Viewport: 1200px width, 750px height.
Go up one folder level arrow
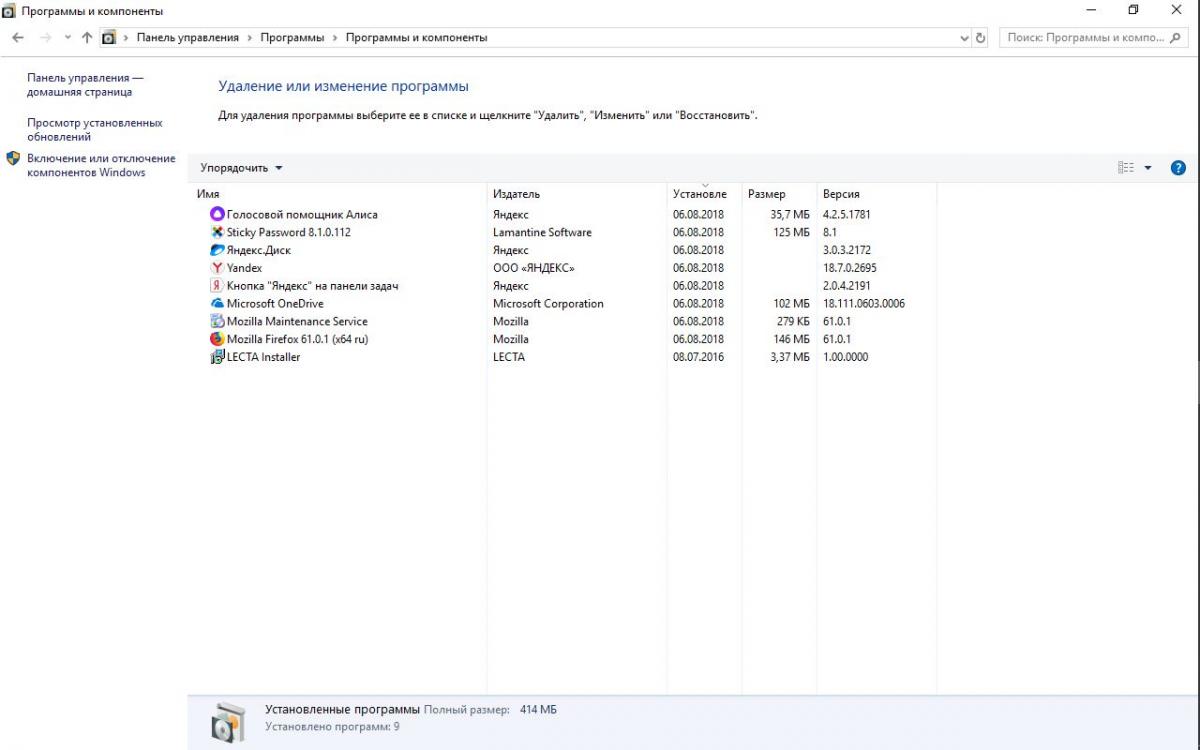(x=87, y=38)
